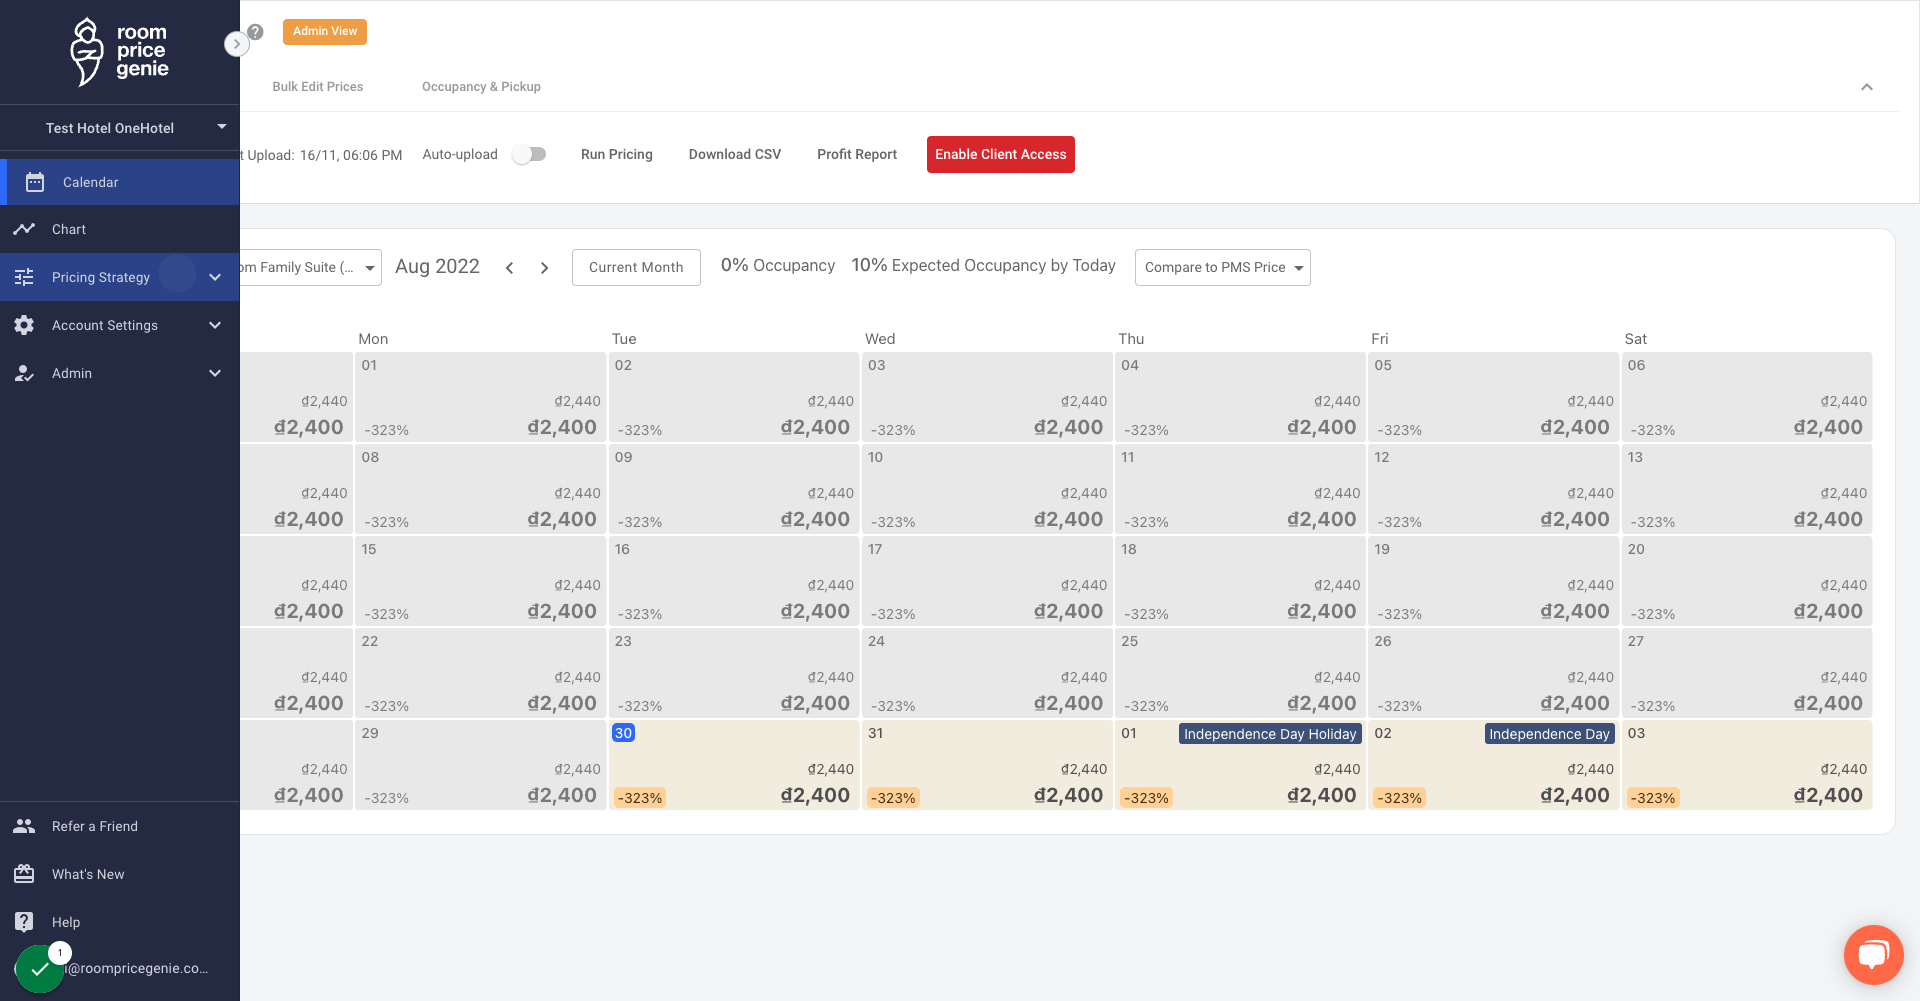Screen dimensions: 1920x1001
Task: Click the Chart line icon
Action: point(24,229)
